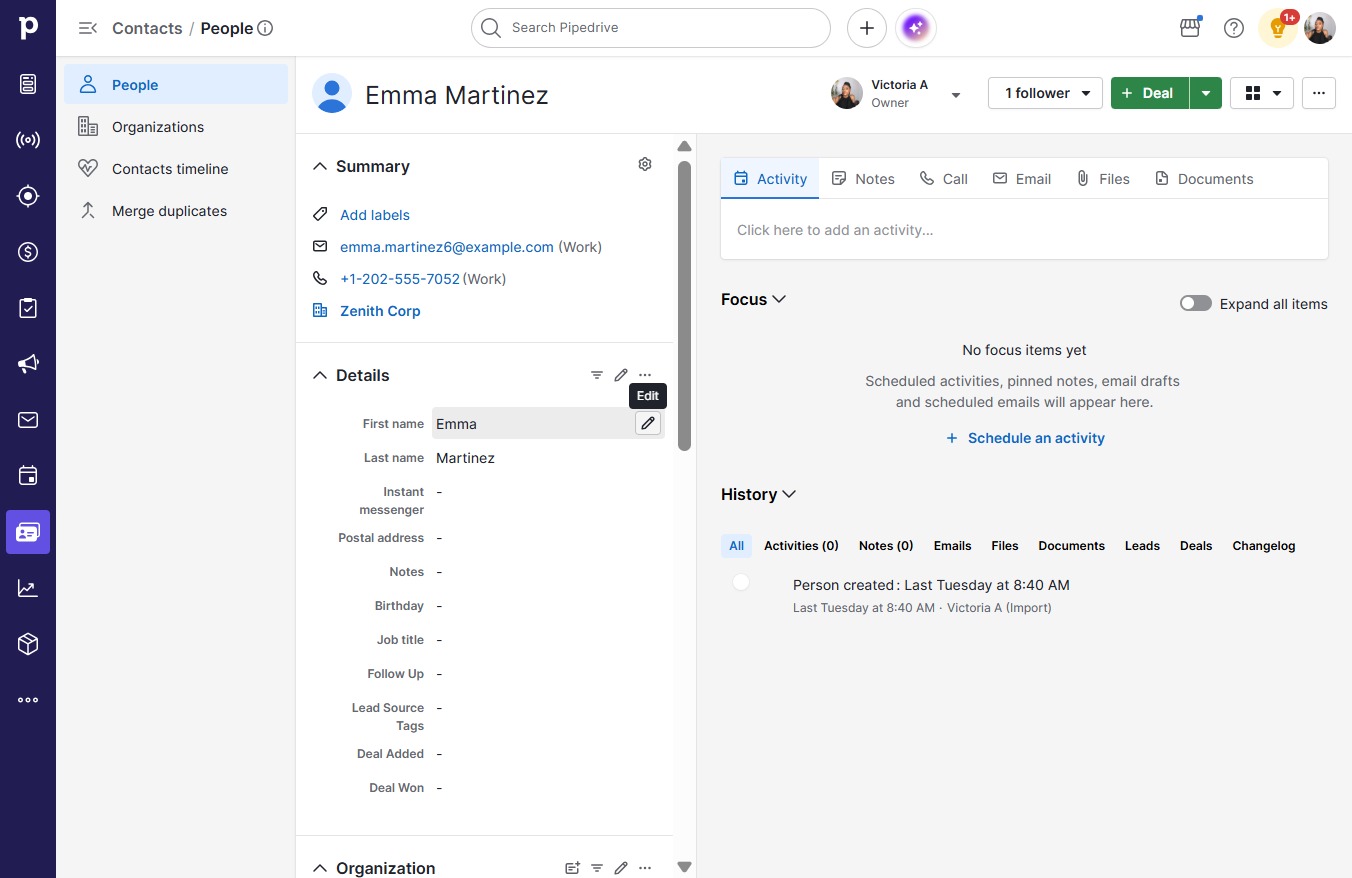This screenshot has width=1352, height=878.
Task: Click the details panel scrollbar thumb
Action: (685, 306)
